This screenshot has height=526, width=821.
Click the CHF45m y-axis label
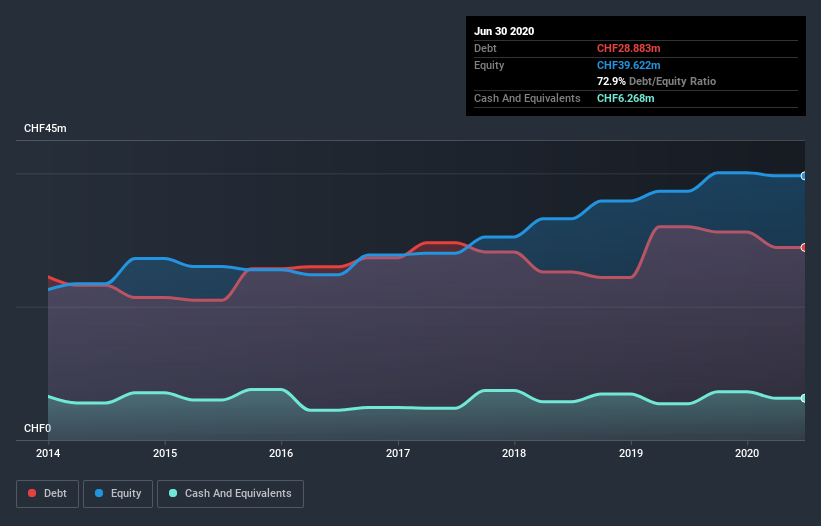[45, 128]
